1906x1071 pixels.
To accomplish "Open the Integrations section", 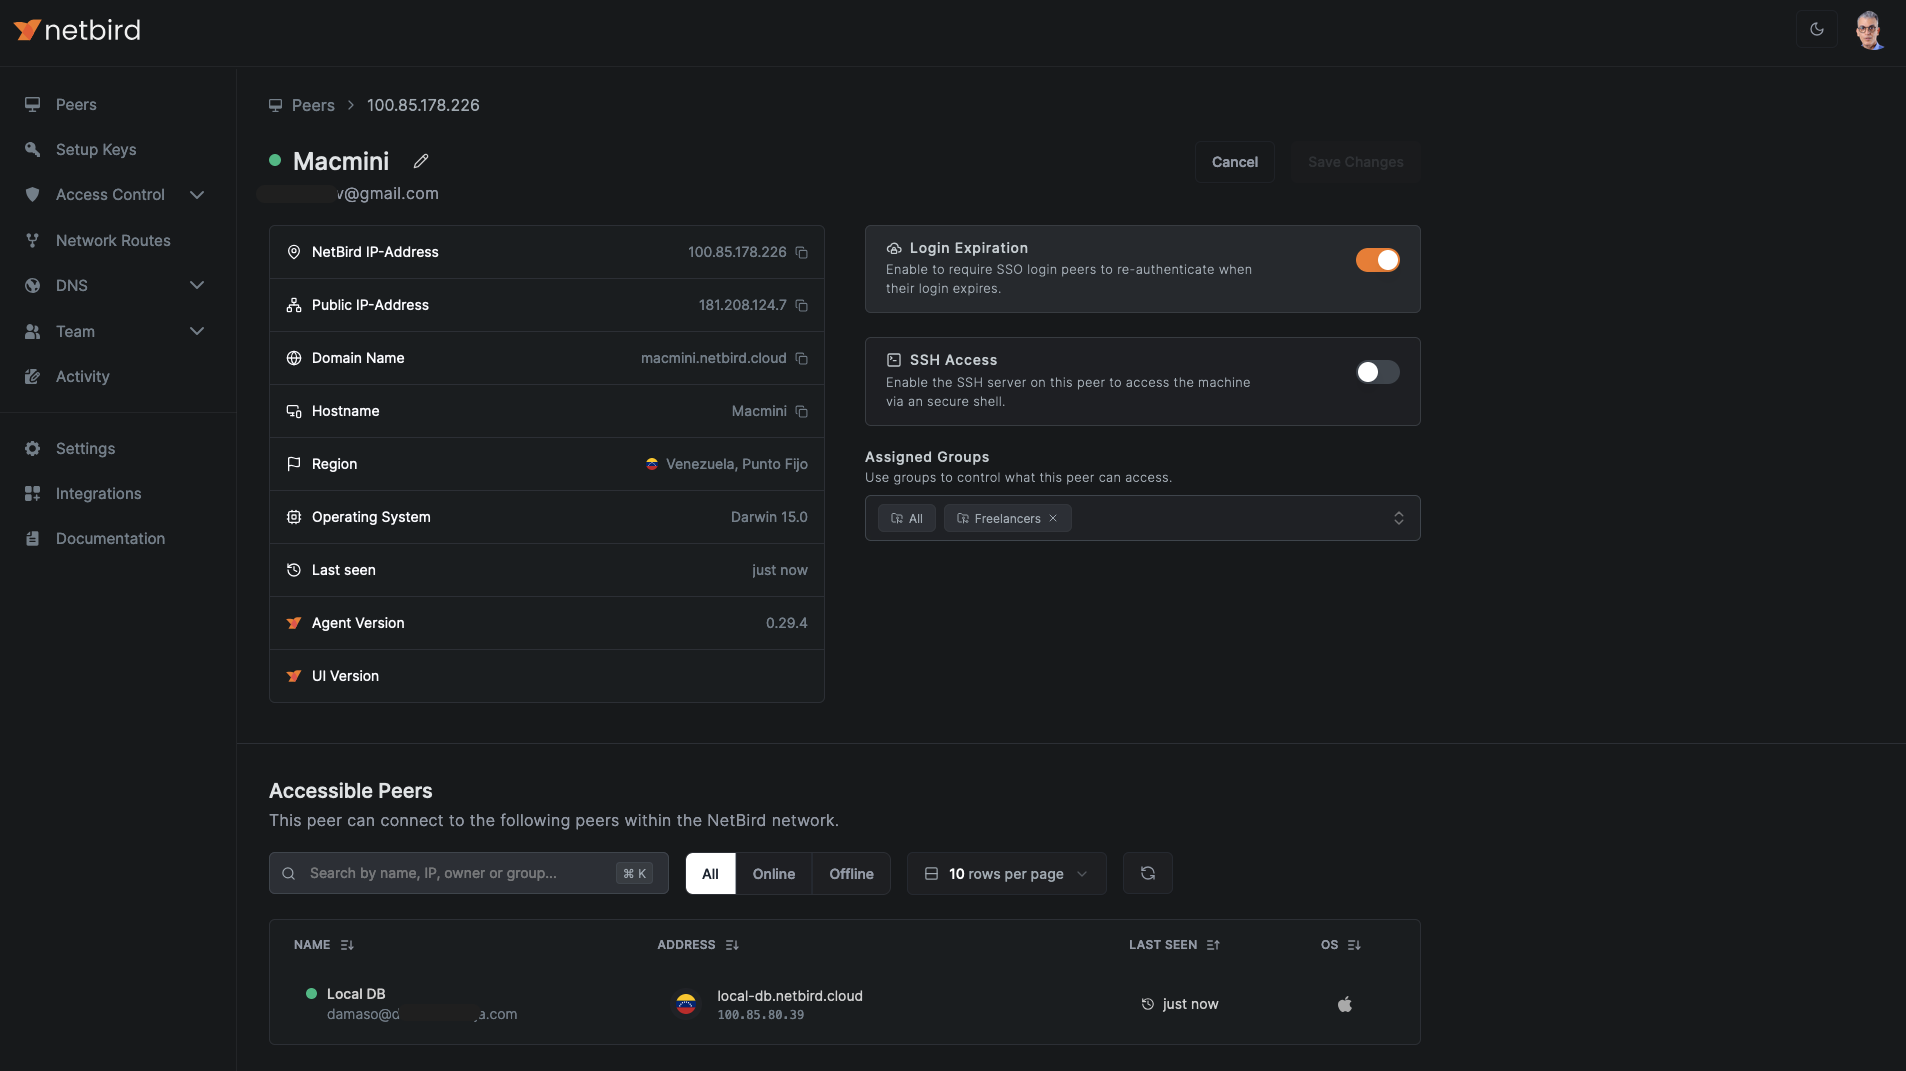I will [97, 493].
